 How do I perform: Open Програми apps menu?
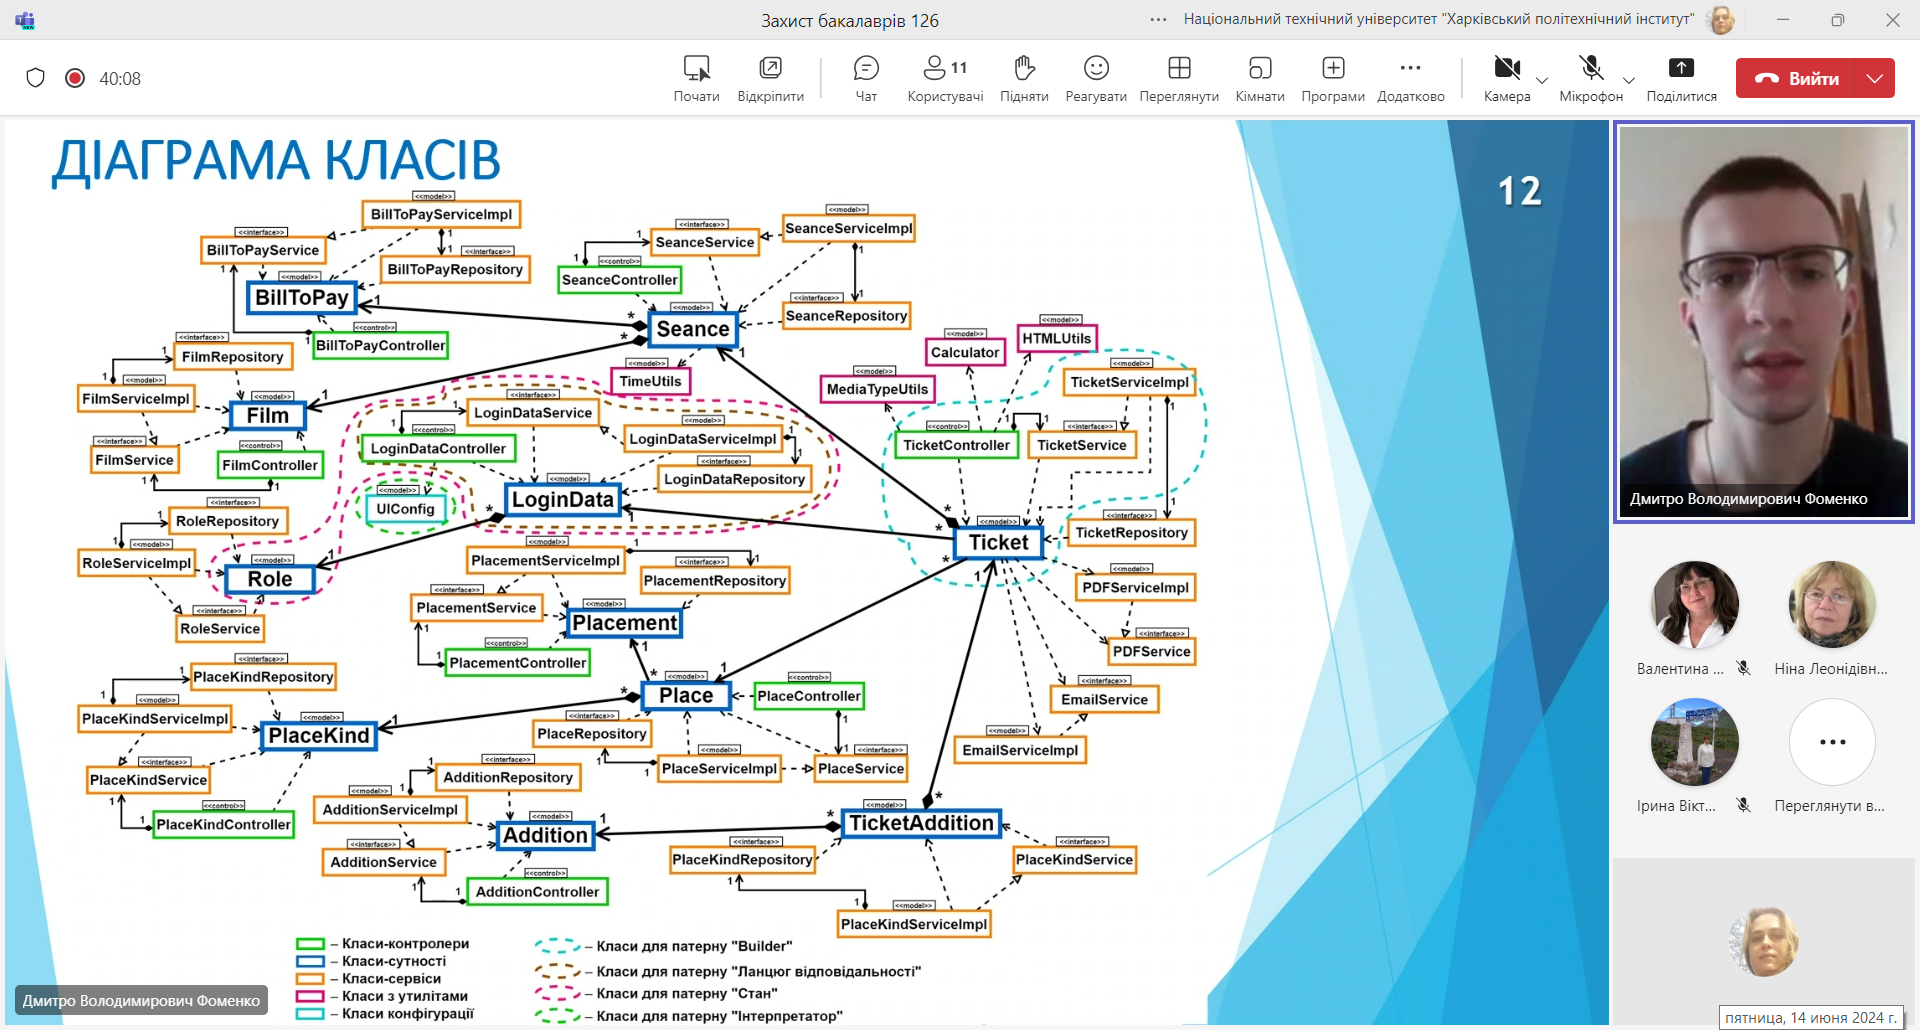pyautogui.click(x=1333, y=78)
